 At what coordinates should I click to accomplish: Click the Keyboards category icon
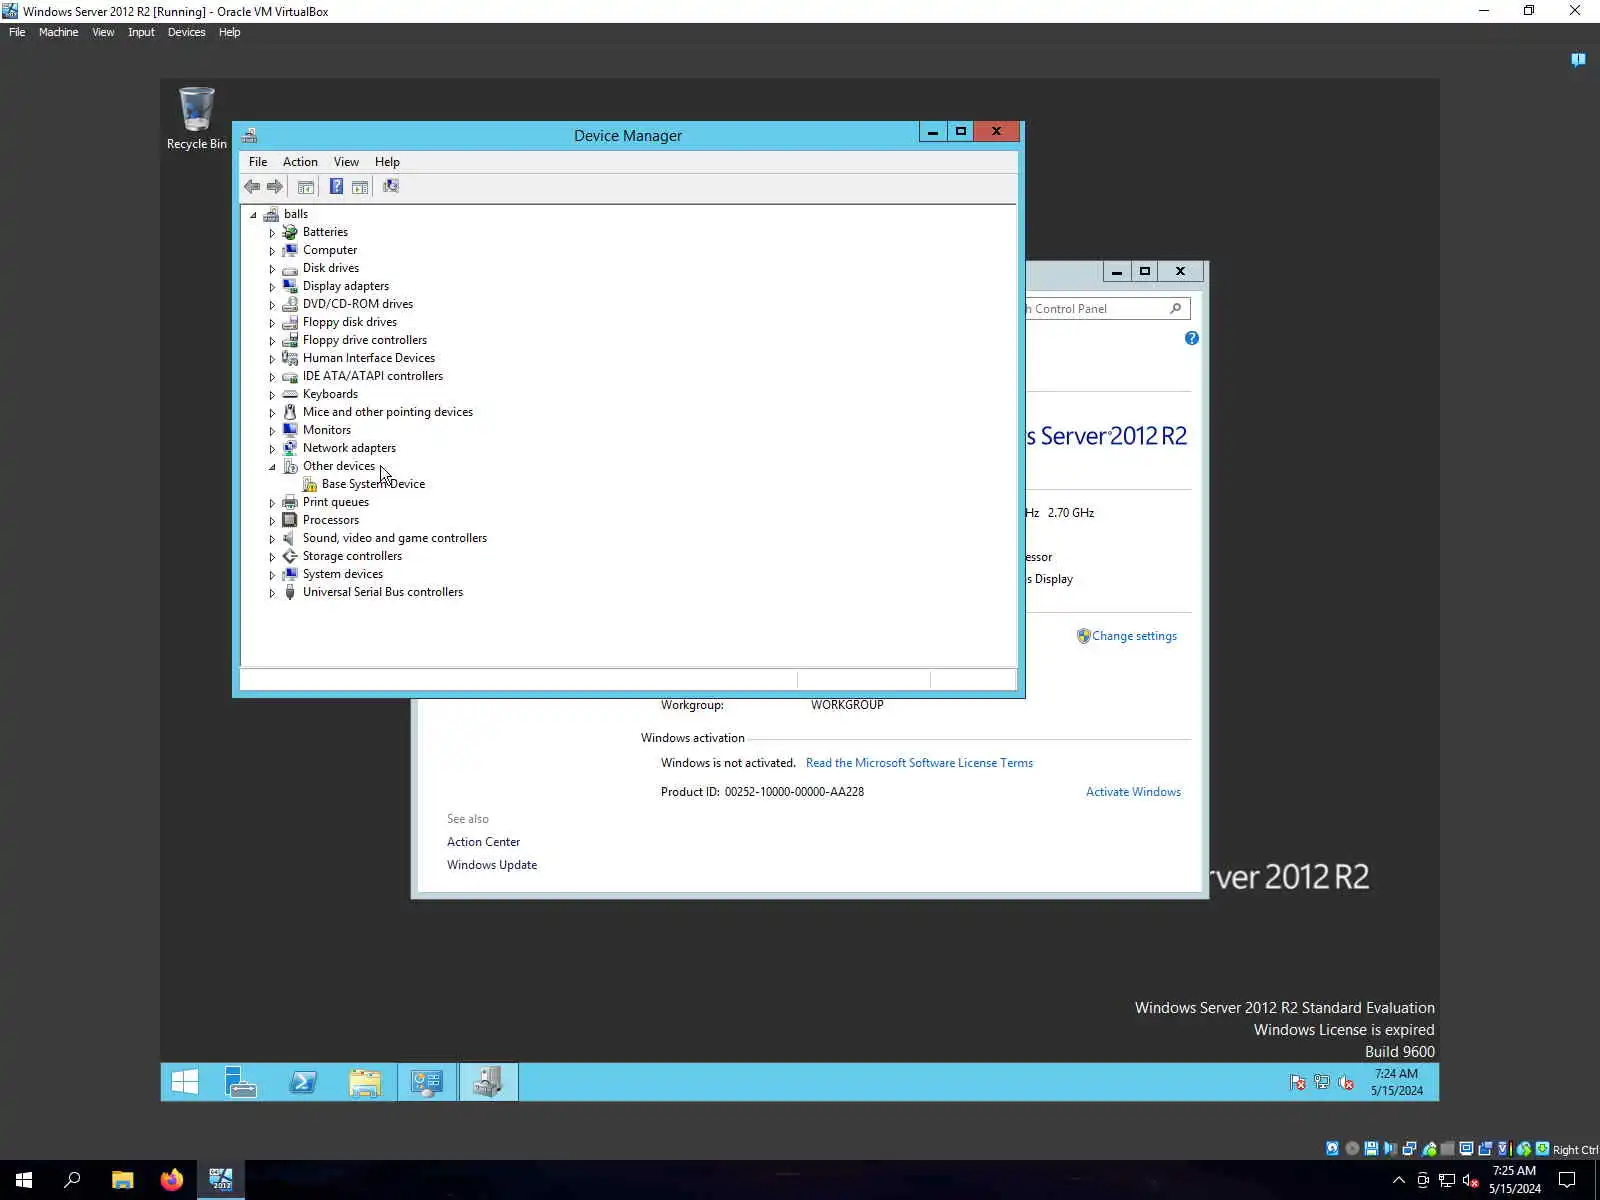point(290,394)
